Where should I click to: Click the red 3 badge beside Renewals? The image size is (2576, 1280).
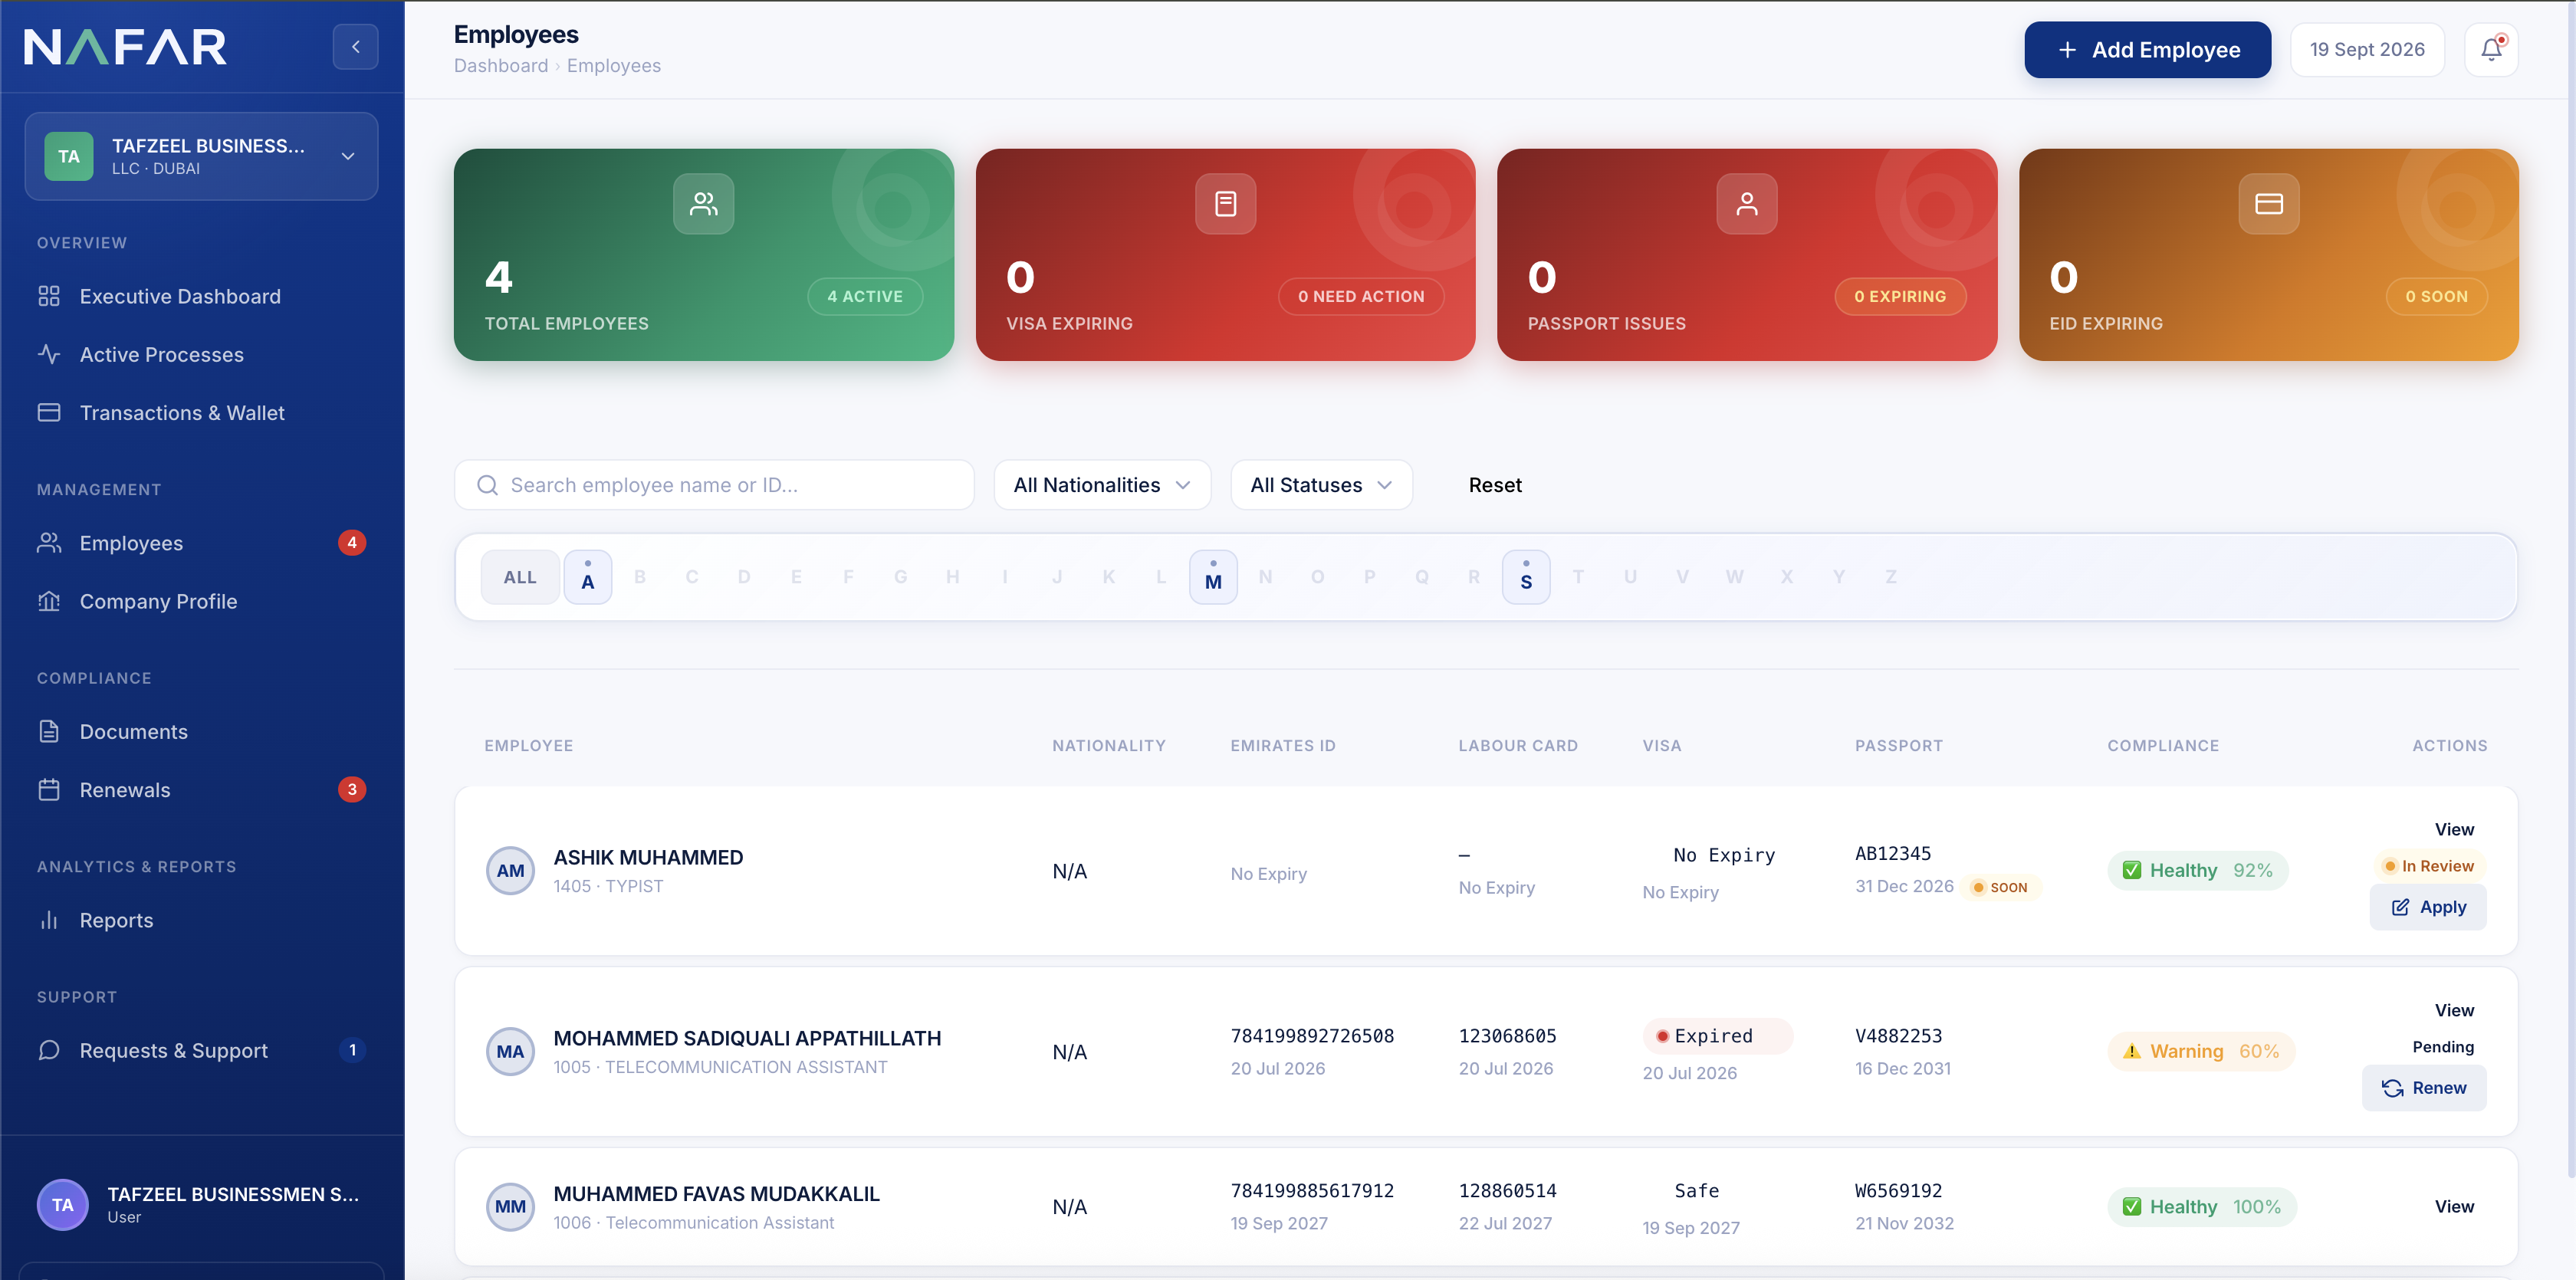(352, 790)
